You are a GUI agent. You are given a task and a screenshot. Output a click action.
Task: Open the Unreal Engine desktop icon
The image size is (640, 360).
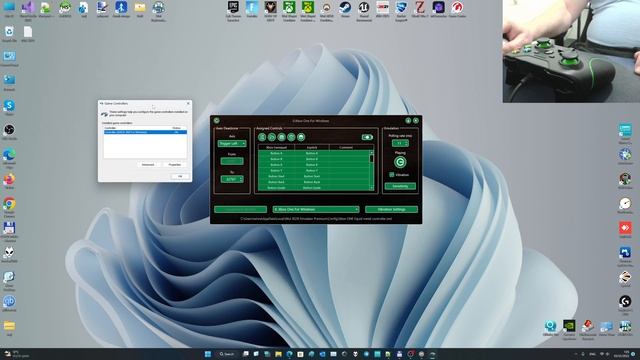(364, 11)
